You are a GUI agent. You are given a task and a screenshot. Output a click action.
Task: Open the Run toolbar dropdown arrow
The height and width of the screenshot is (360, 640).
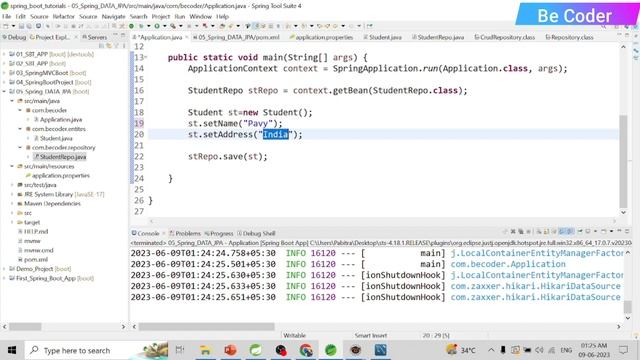(x=164, y=26)
